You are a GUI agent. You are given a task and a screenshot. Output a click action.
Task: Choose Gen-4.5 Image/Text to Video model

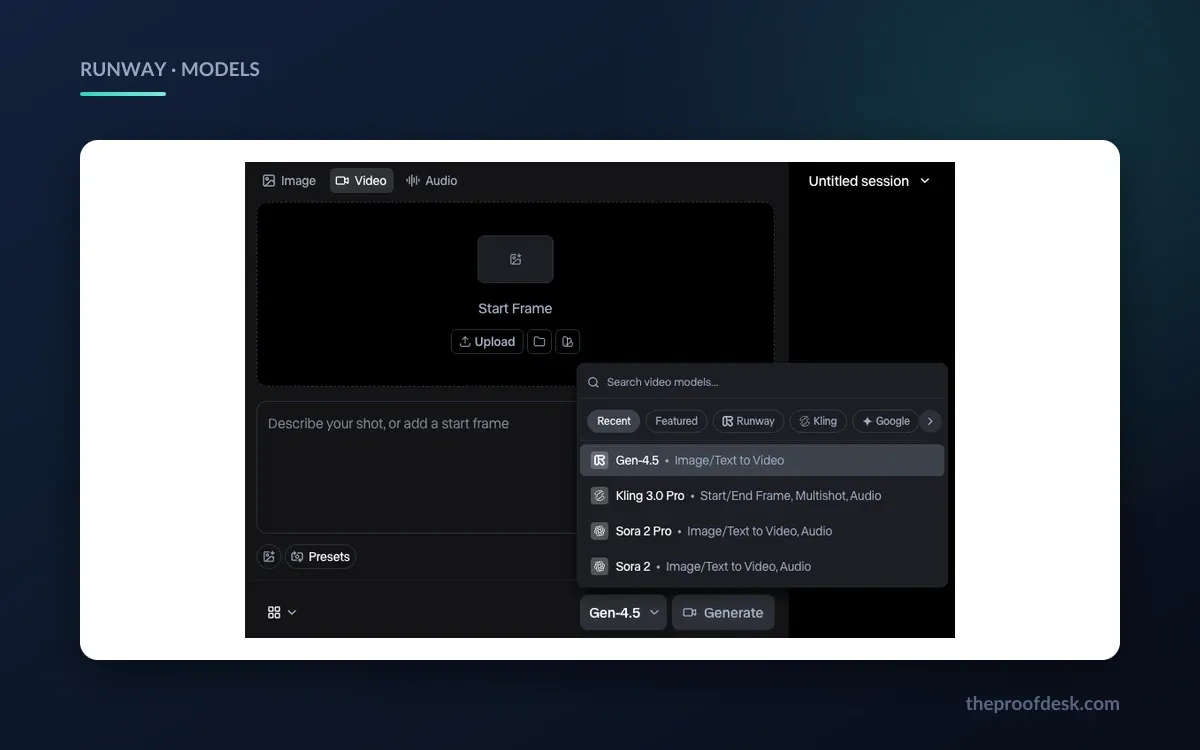pos(762,460)
